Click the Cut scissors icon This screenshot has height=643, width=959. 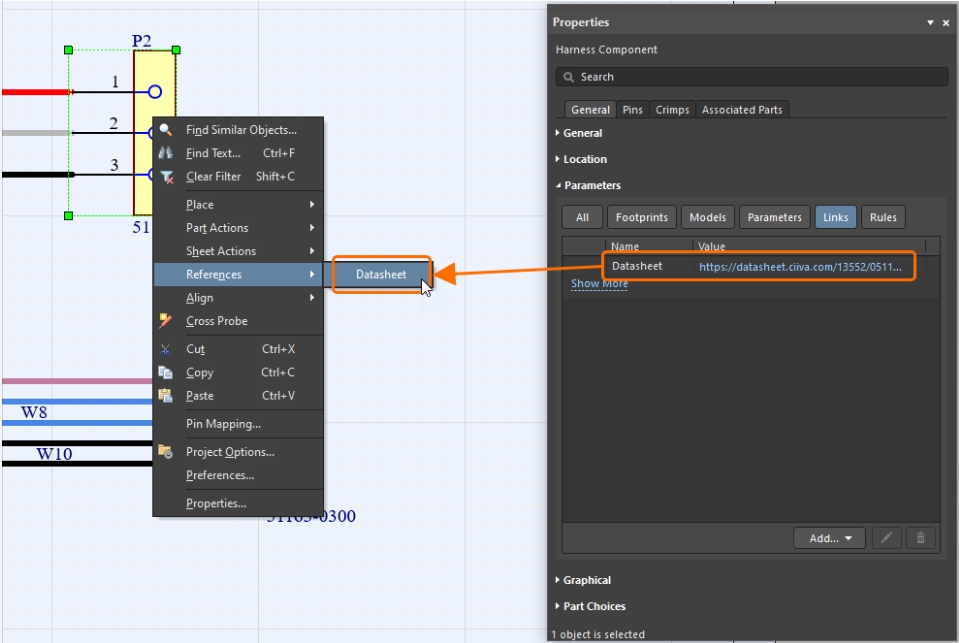(165, 349)
